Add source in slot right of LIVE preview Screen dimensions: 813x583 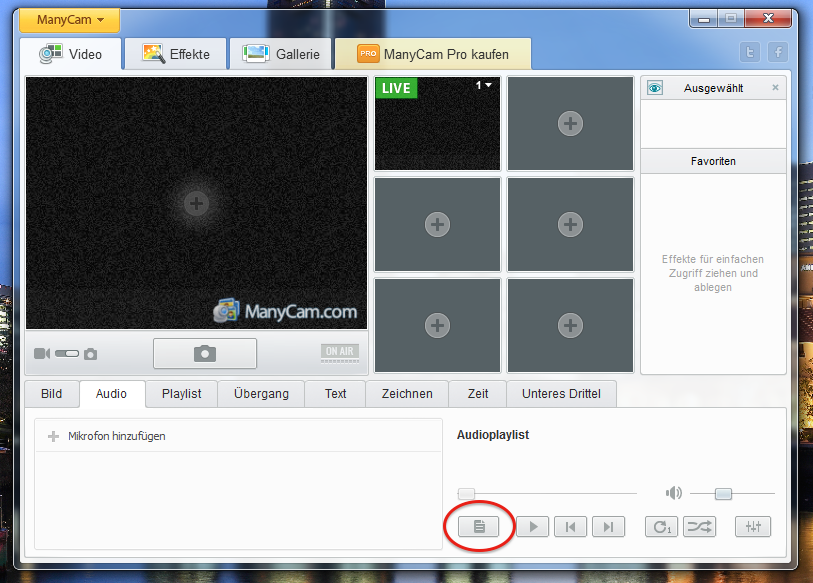(570, 123)
